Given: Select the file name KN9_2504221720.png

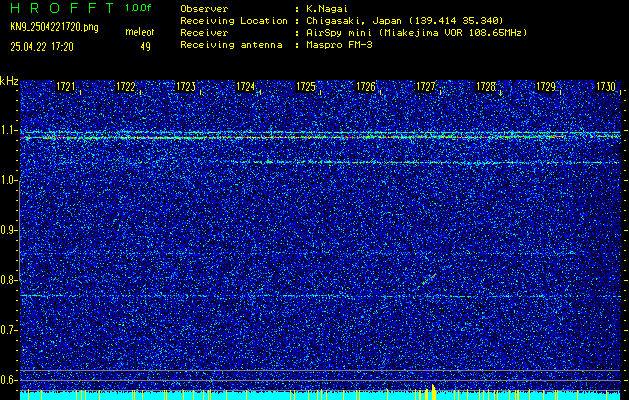Looking at the screenshot, I should pos(54,27).
